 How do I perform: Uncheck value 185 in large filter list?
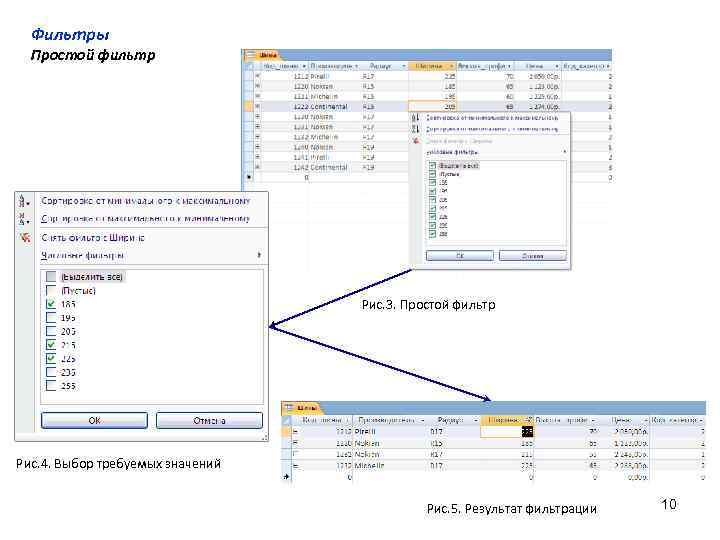click(x=51, y=304)
